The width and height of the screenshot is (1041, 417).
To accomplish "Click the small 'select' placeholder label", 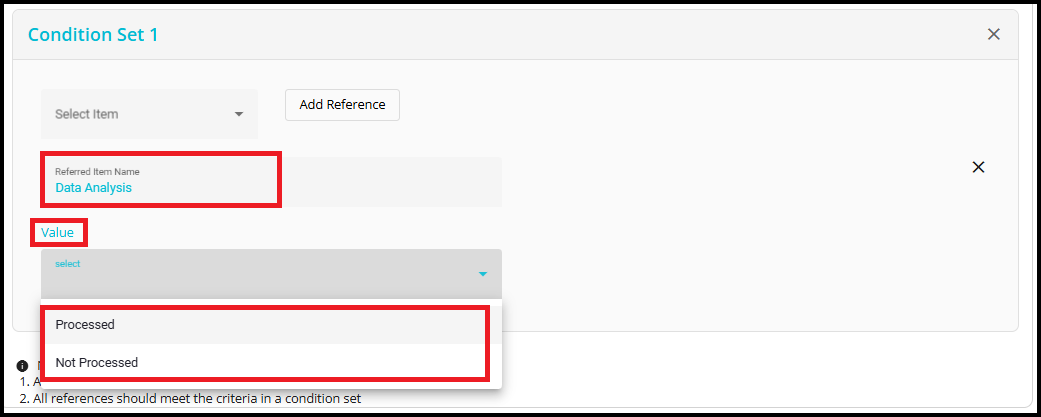I will [68, 264].
